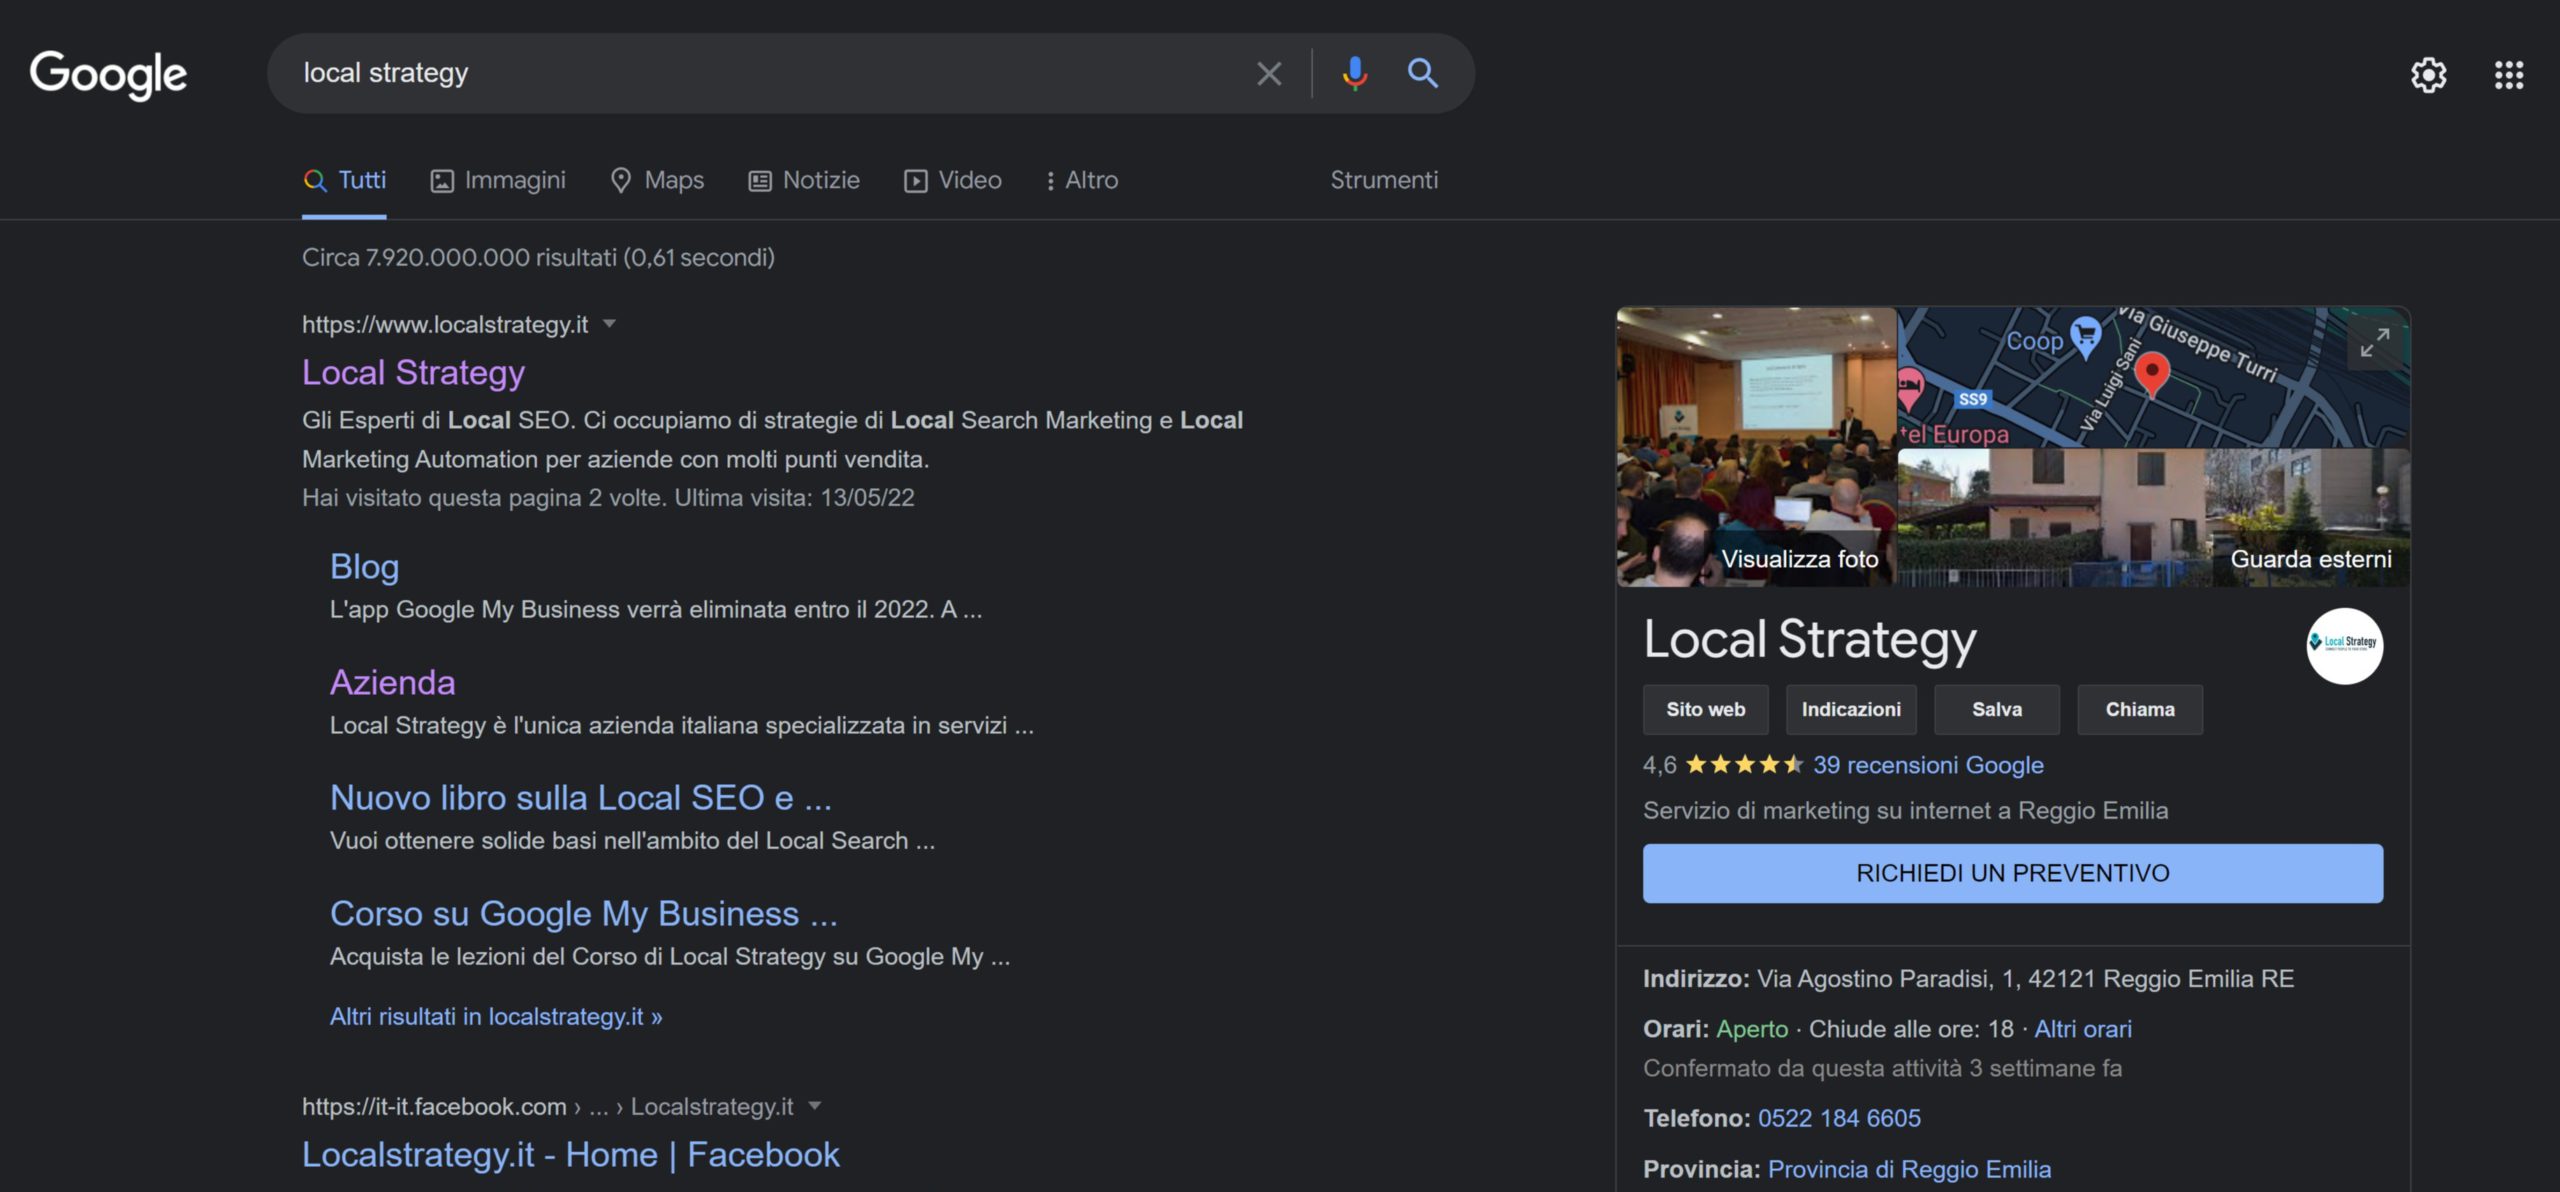Screen dimensions: 2560x1192
Task: Open dropdown arrow next to facebook.com URL
Action: coord(814,1106)
